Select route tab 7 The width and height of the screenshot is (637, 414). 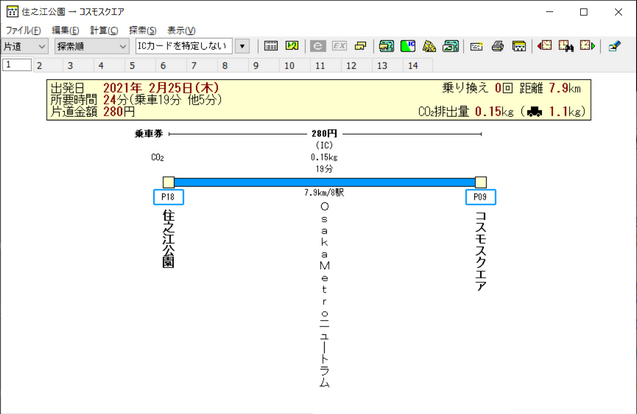click(x=202, y=65)
